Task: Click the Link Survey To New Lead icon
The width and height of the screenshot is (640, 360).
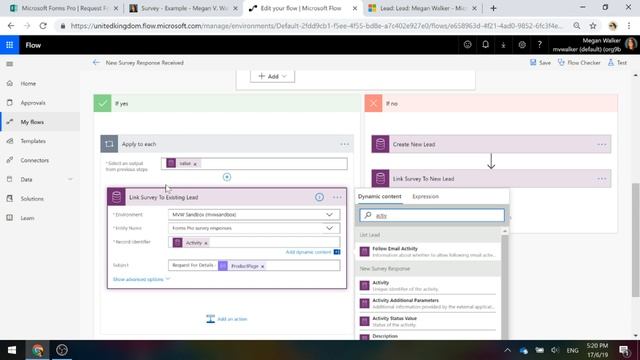Action: click(380, 179)
